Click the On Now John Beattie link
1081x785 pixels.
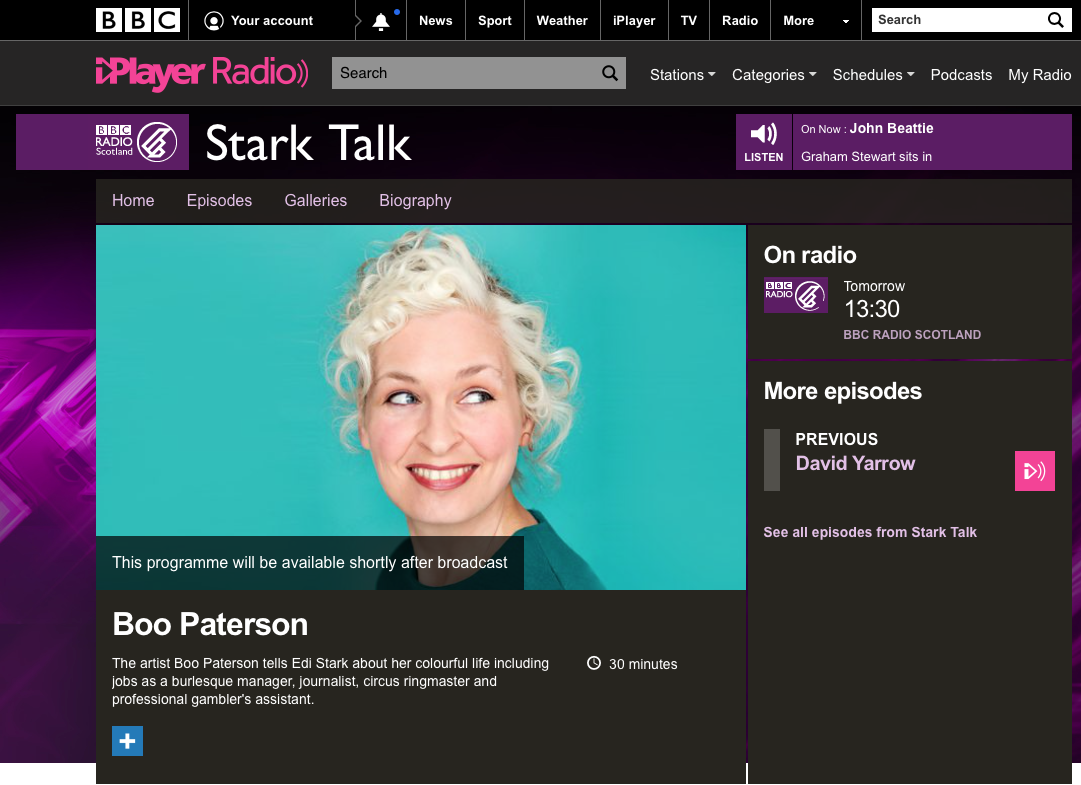[867, 128]
